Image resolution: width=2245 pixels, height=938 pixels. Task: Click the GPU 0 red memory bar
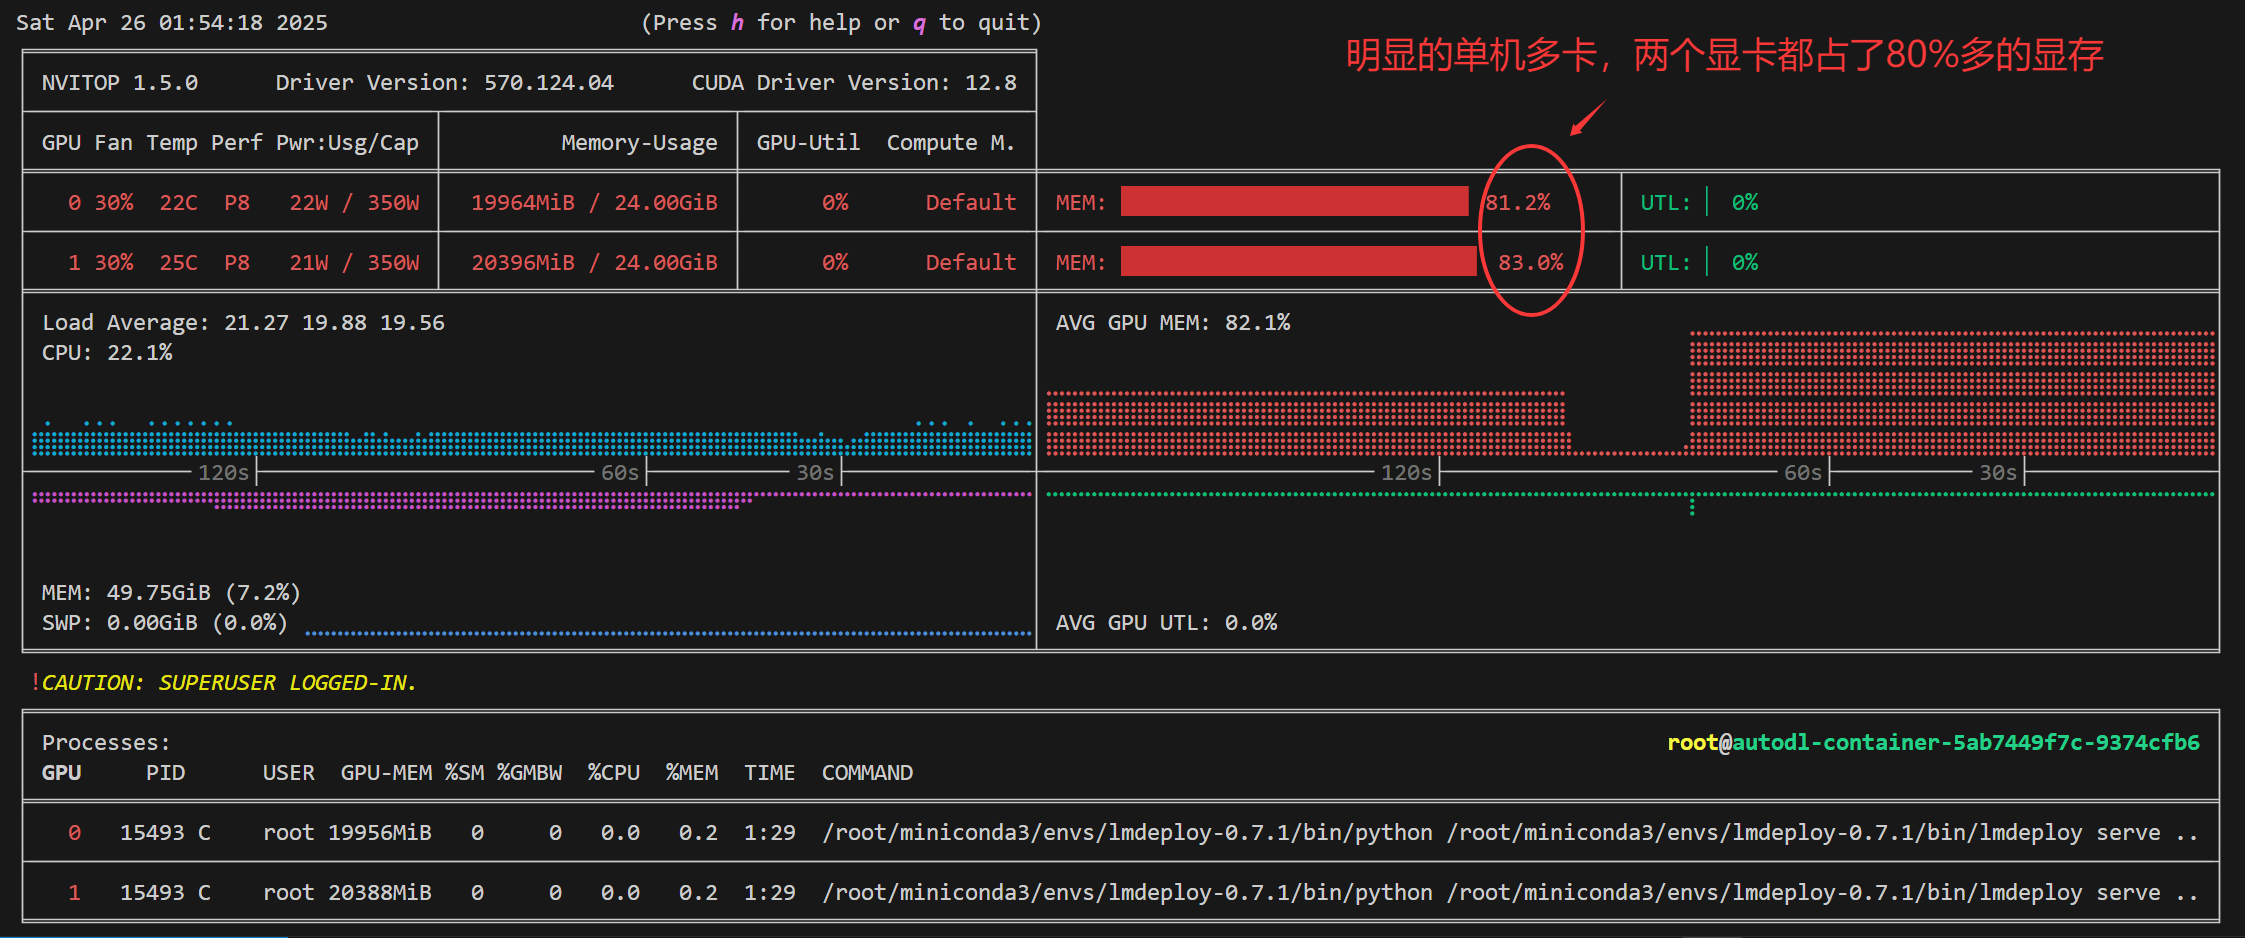pyautogui.click(x=1294, y=201)
